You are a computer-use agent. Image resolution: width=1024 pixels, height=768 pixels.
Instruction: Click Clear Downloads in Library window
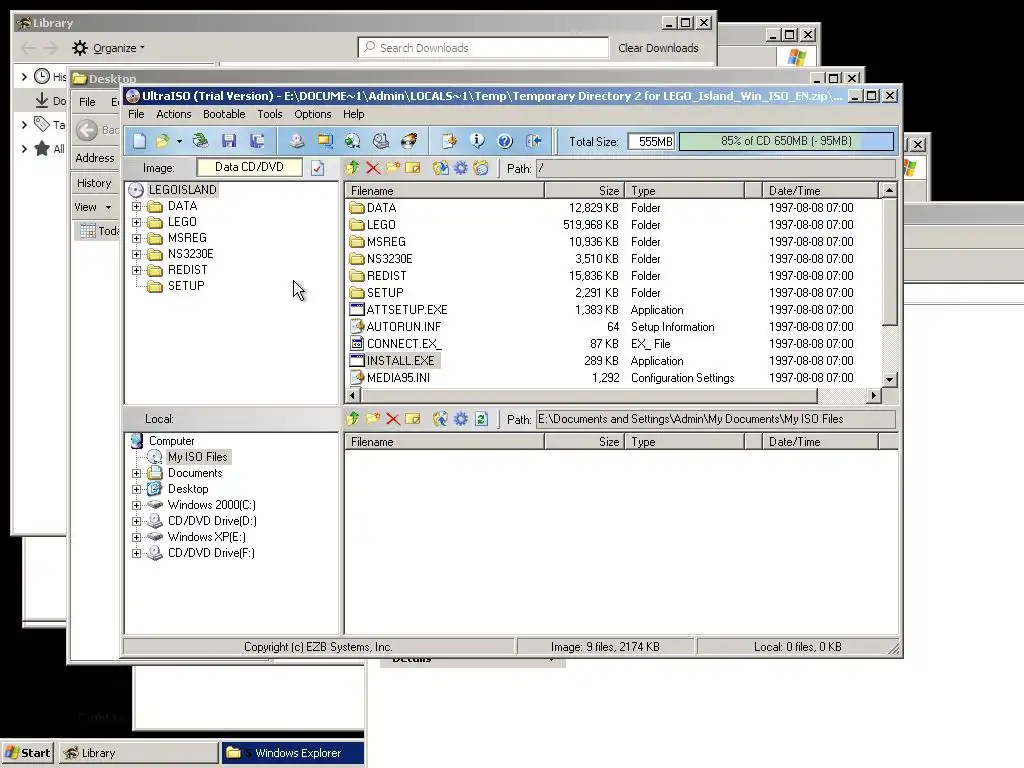tap(658, 48)
